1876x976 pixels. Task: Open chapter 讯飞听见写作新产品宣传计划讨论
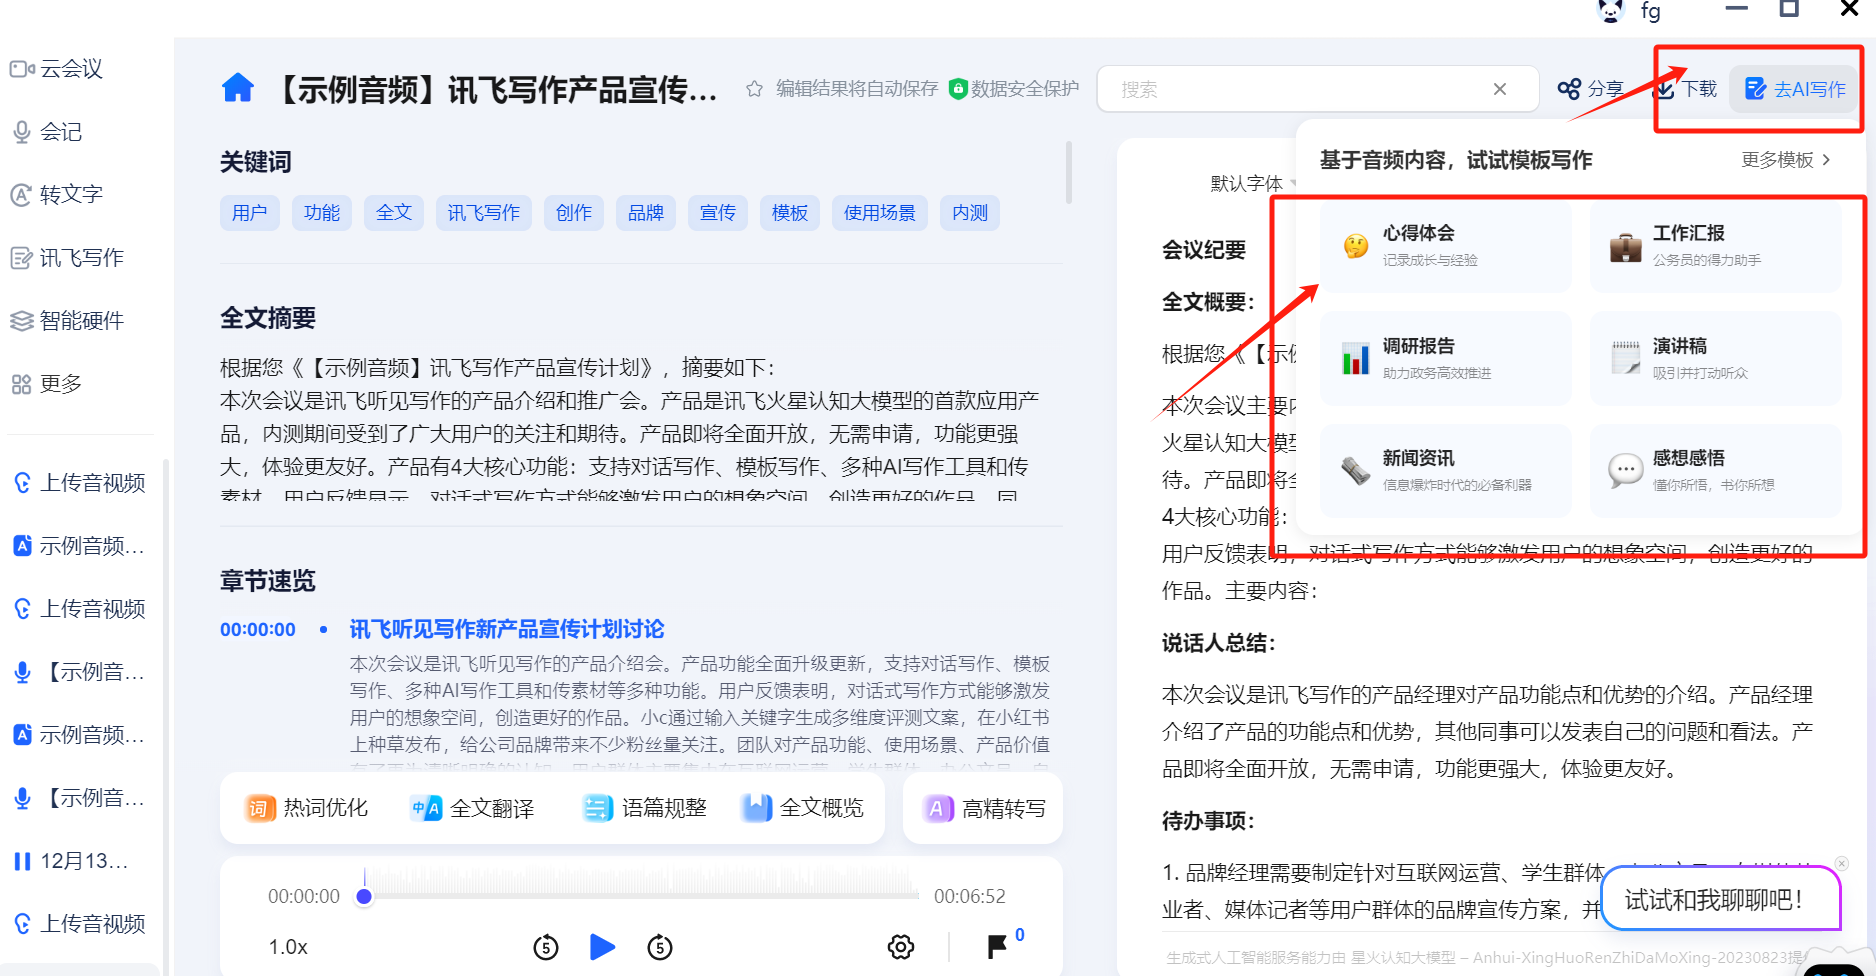pos(507,629)
